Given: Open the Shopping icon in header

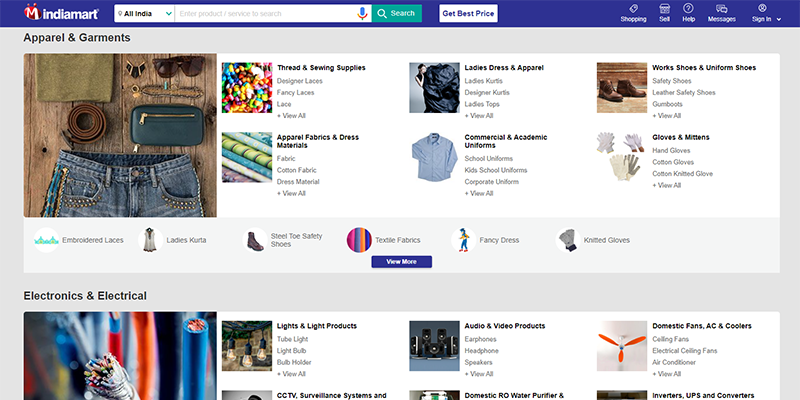Looking at the screenshot, I should 633,13.
